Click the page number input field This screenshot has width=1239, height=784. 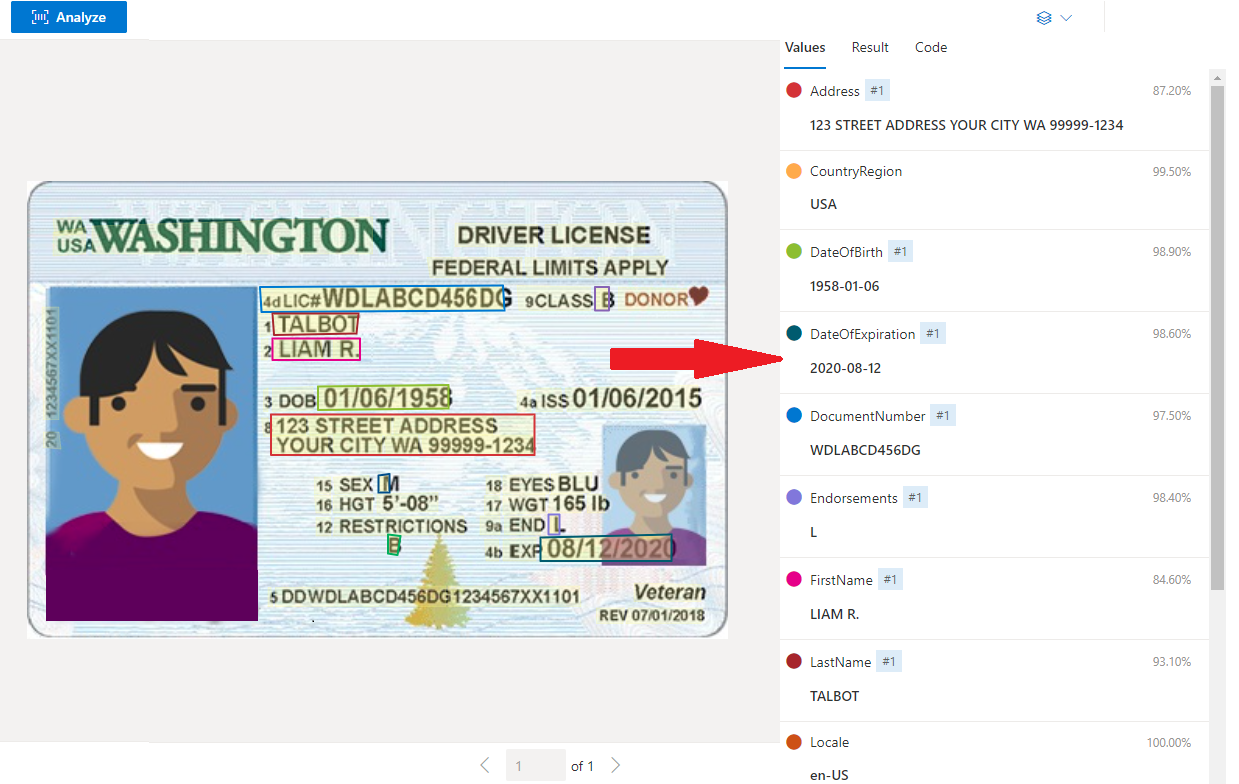click(535, 764)
